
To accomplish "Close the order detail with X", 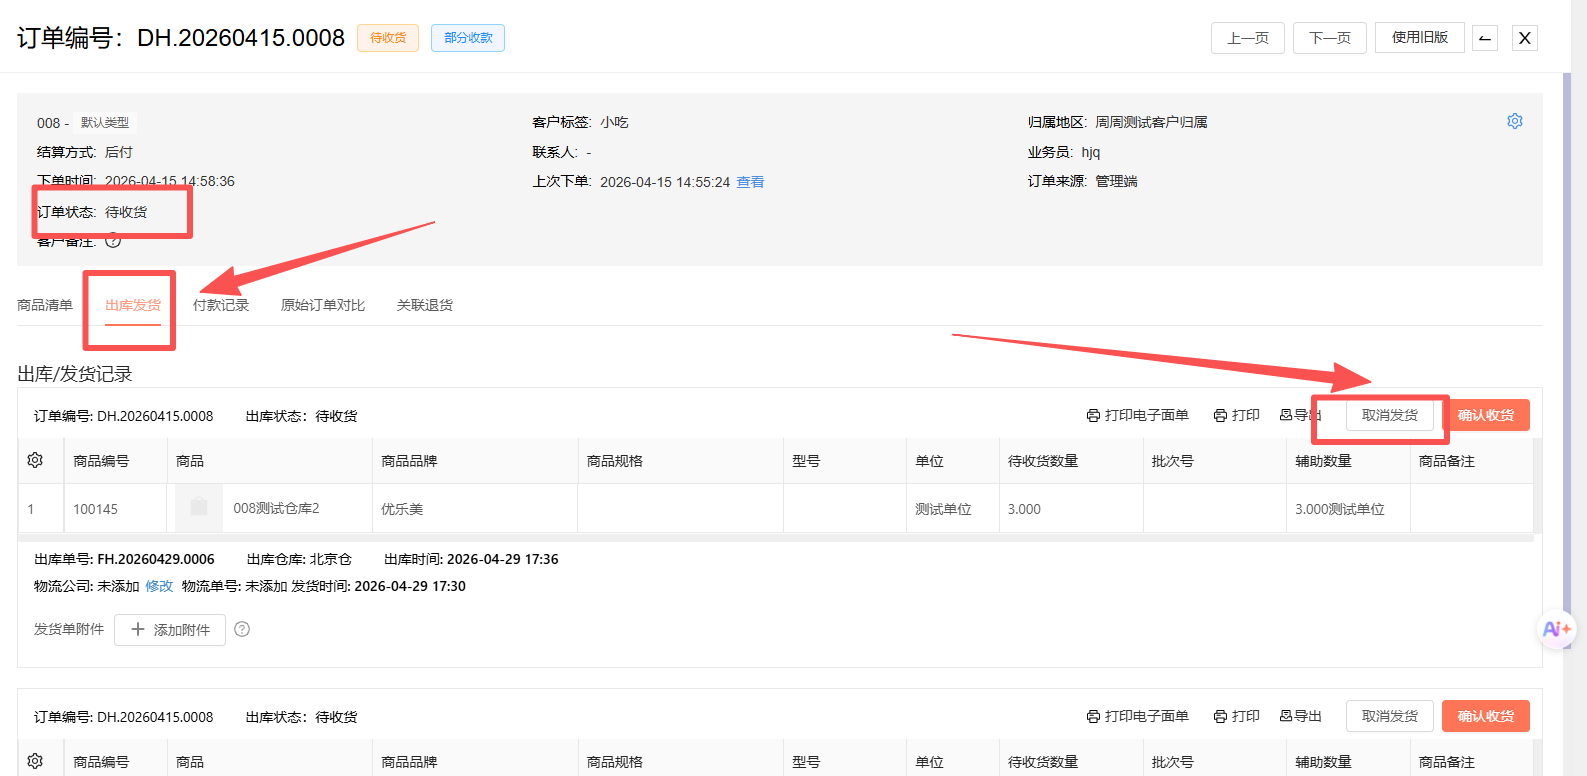I will click(1524, 38).
